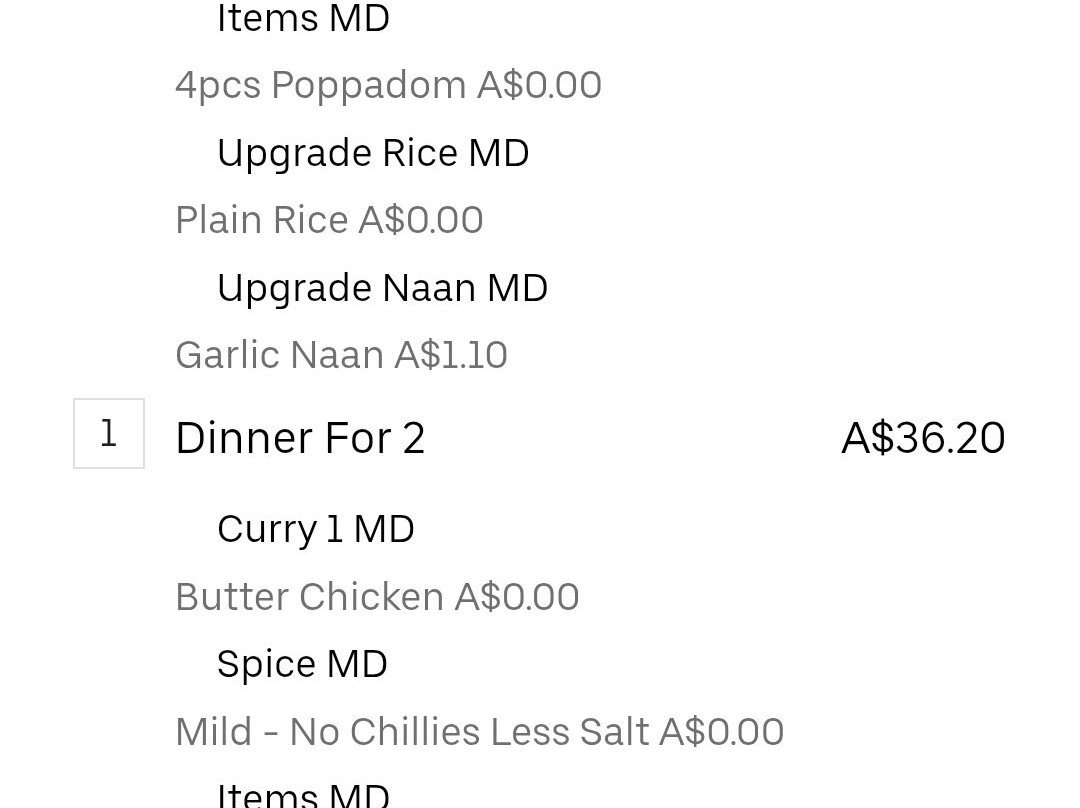Select Mild - No Chillies Less Salt

point(412,732)
